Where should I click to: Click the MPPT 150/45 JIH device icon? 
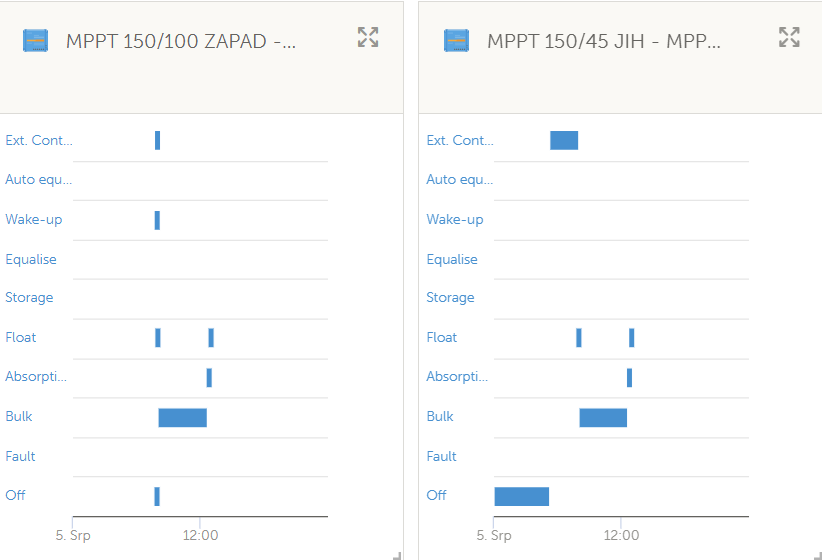(457, 41)
